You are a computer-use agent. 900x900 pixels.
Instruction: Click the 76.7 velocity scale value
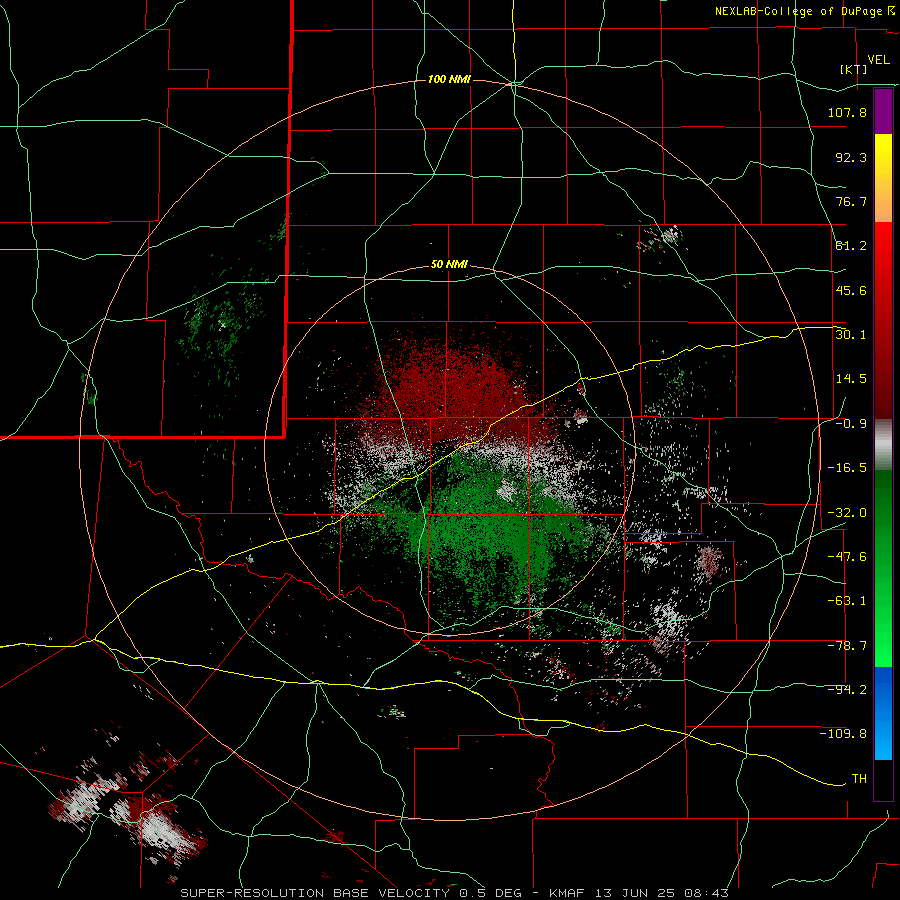(851, 201)
